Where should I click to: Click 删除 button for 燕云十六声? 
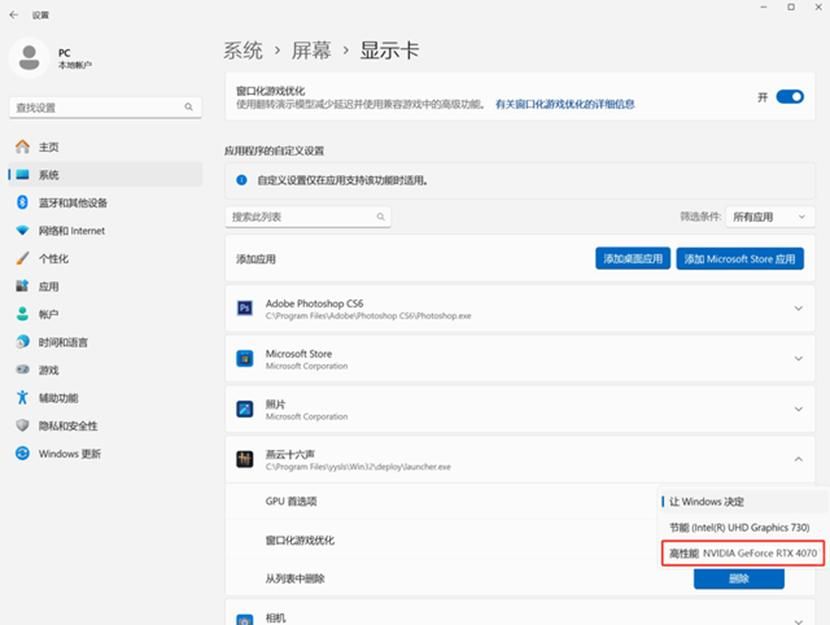point(739,578)
